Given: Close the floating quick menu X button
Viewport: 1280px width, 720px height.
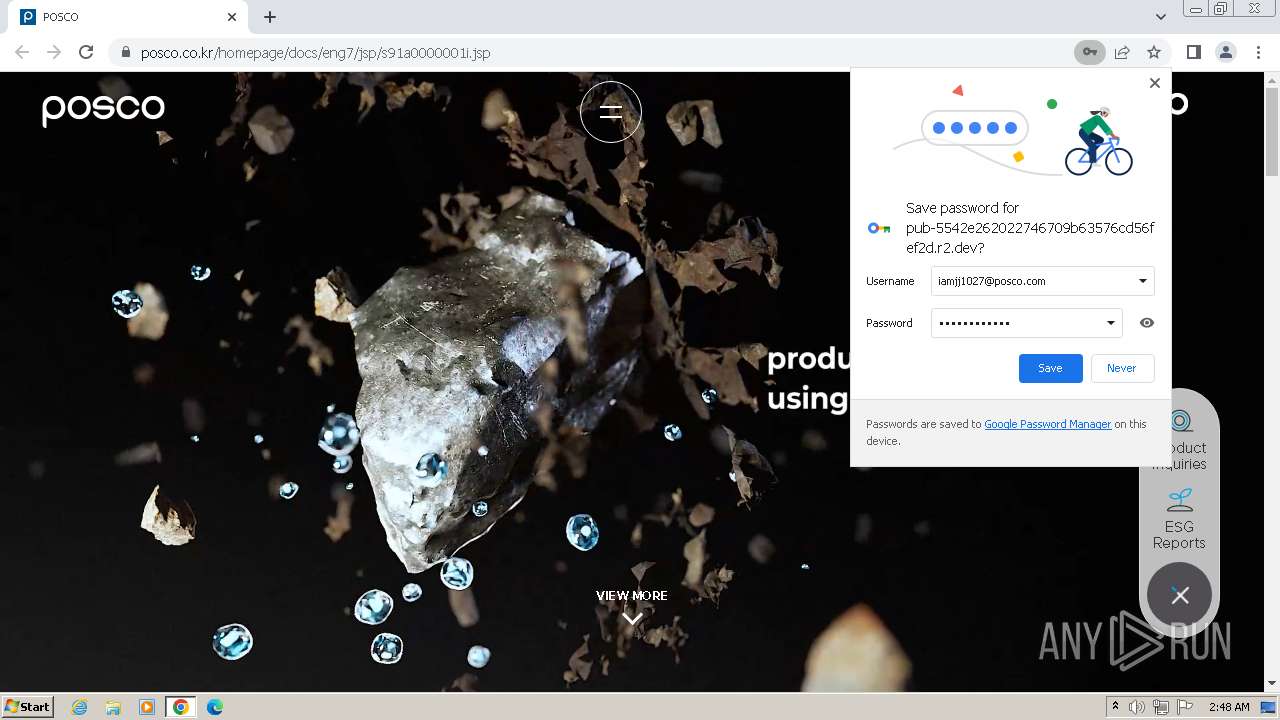Looking at the screenshot, I should [x=1180, y=595].
